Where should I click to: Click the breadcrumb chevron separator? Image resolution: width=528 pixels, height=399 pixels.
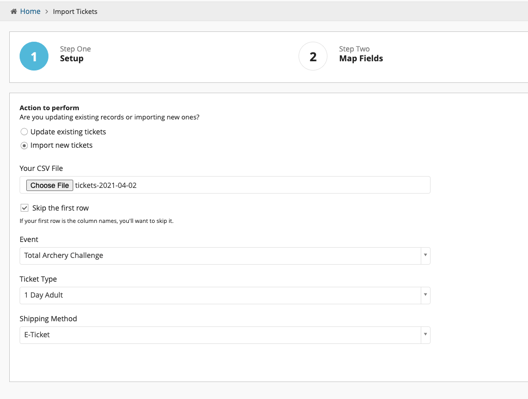click(x=46, y=11)
